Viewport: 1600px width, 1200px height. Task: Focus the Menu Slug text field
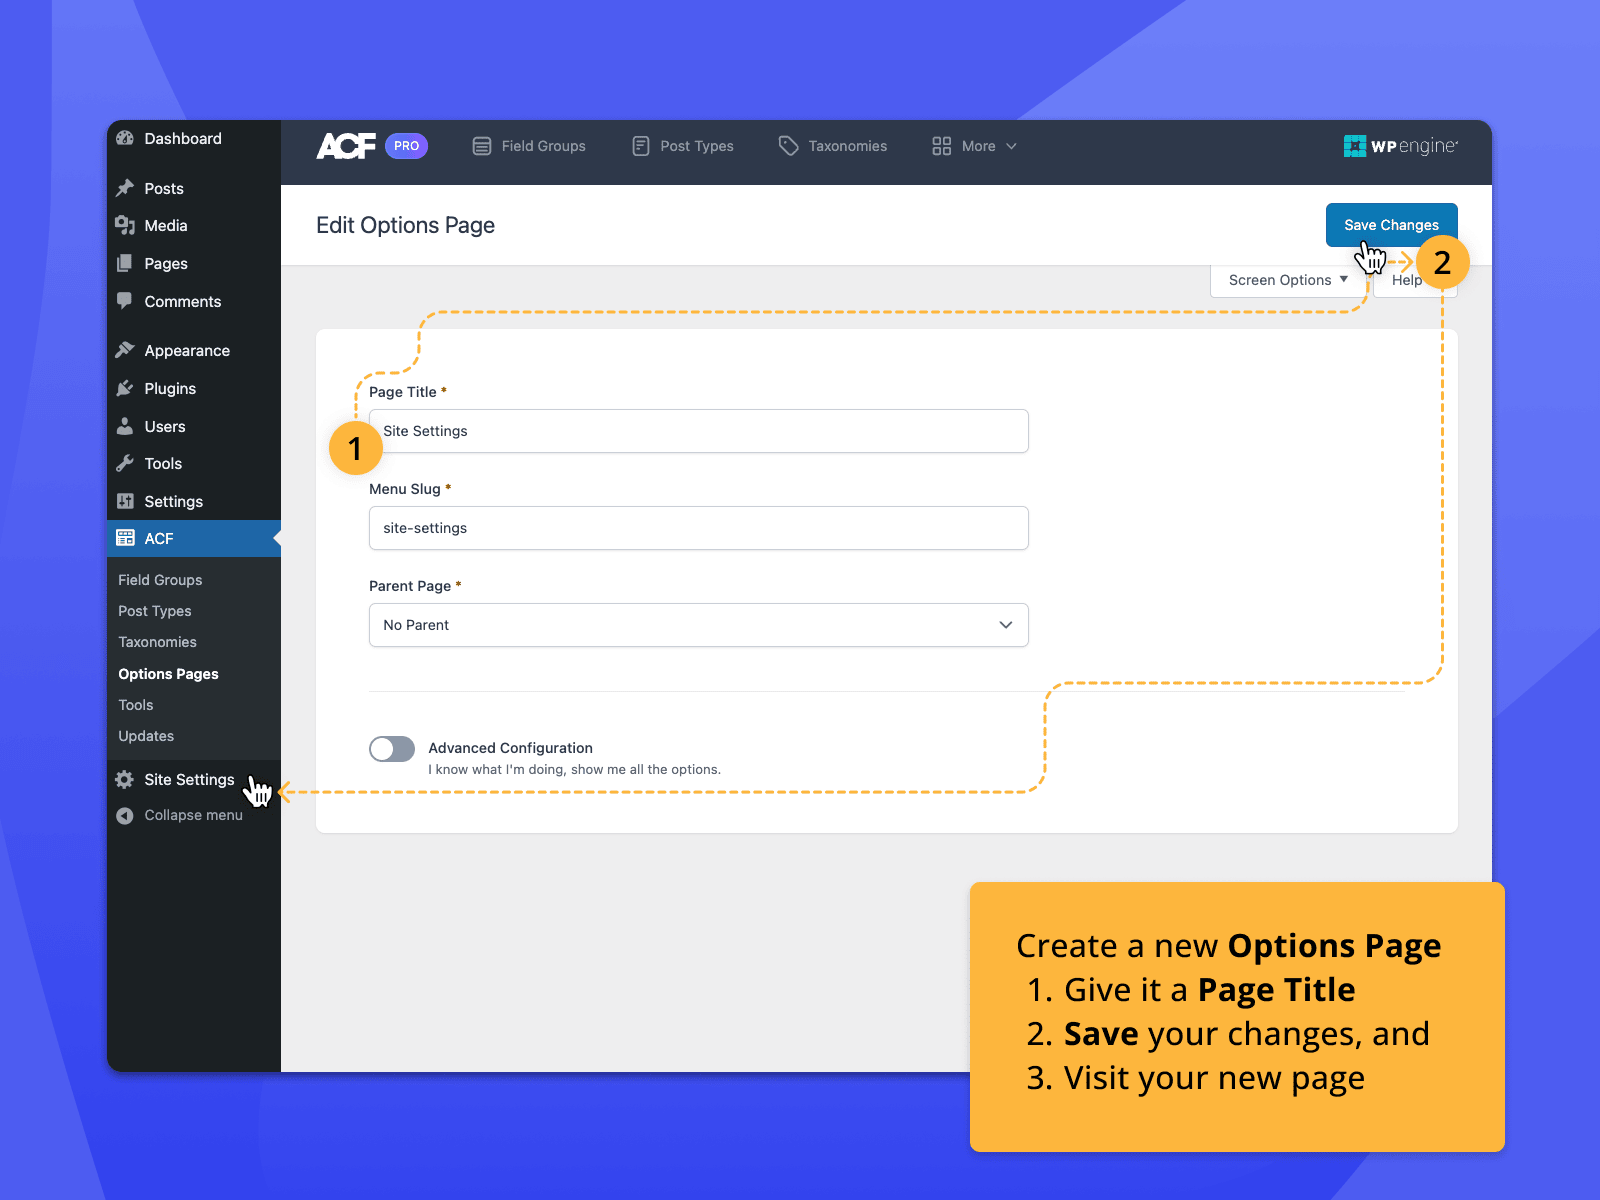point(698,528)
